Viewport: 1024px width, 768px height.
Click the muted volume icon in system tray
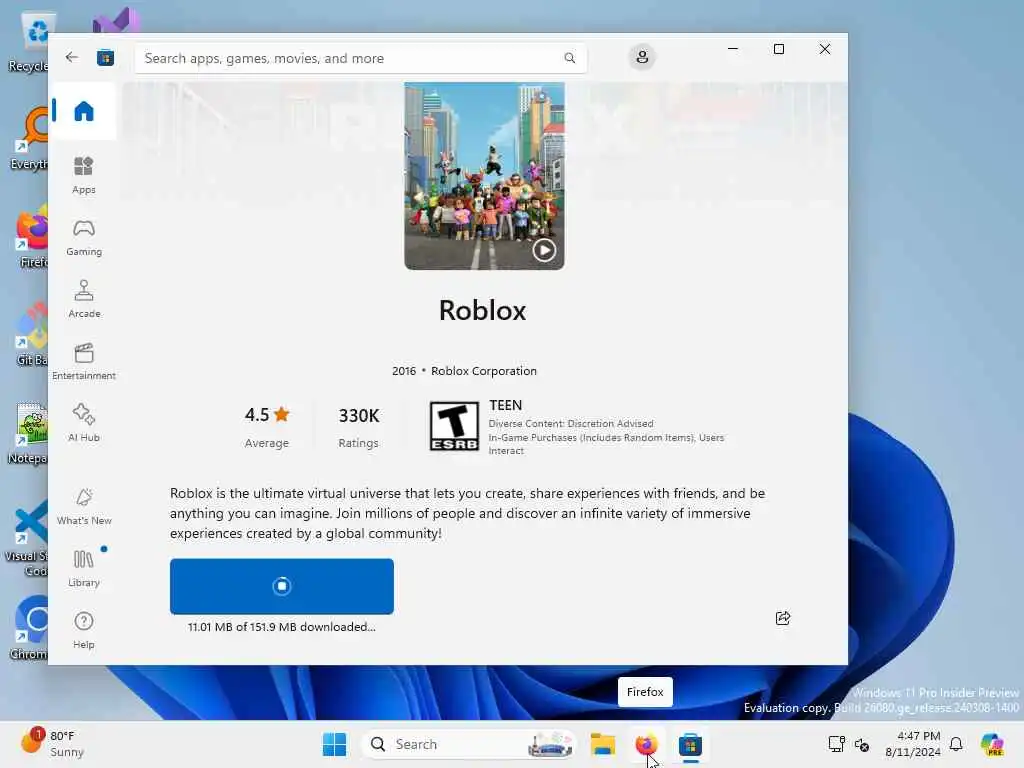coord(862,744)
